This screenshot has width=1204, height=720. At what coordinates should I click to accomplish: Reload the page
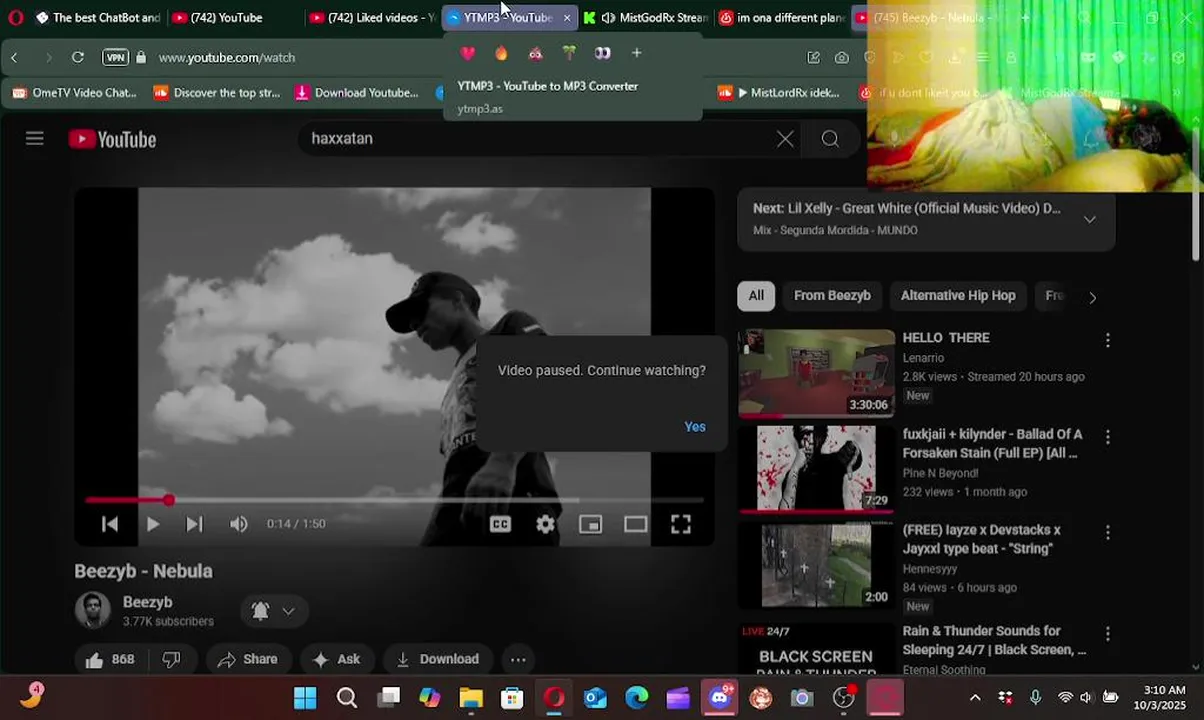click(78, 58)
